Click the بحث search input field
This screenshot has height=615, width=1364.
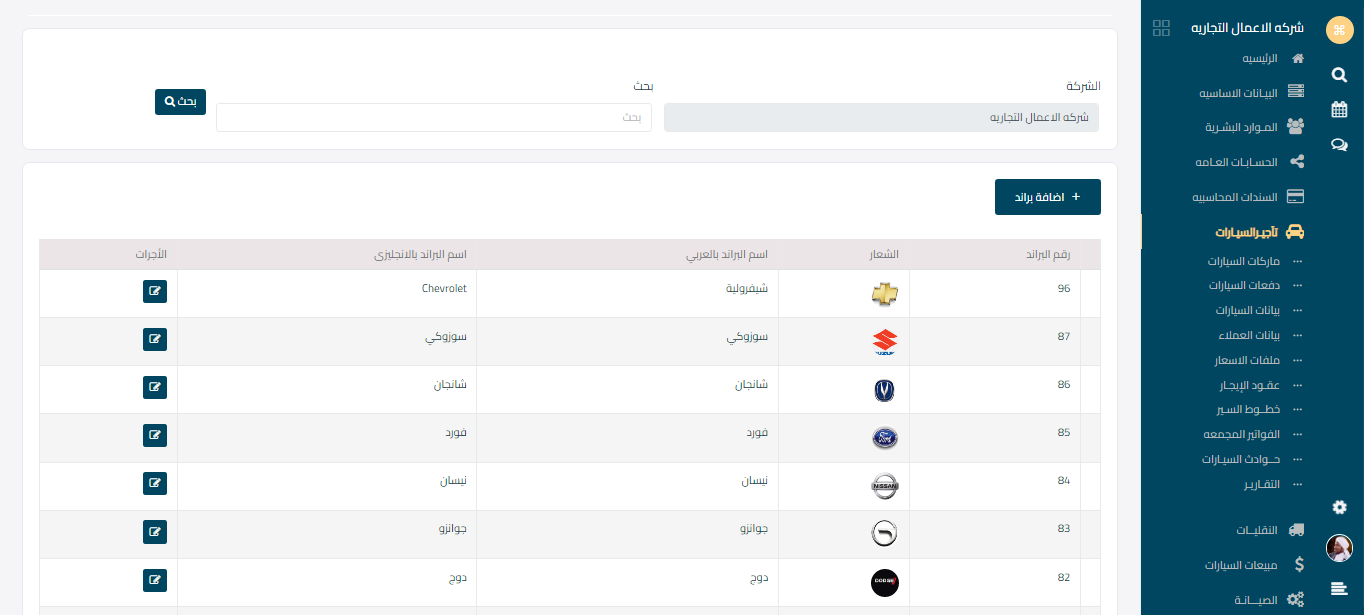pyautogui.click(x=434, y=117)
